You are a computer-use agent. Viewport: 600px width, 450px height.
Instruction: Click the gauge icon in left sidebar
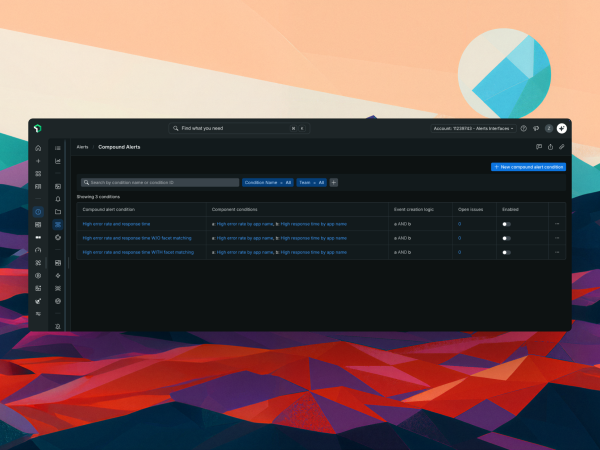pyautogui.click(x=38, y=250)
